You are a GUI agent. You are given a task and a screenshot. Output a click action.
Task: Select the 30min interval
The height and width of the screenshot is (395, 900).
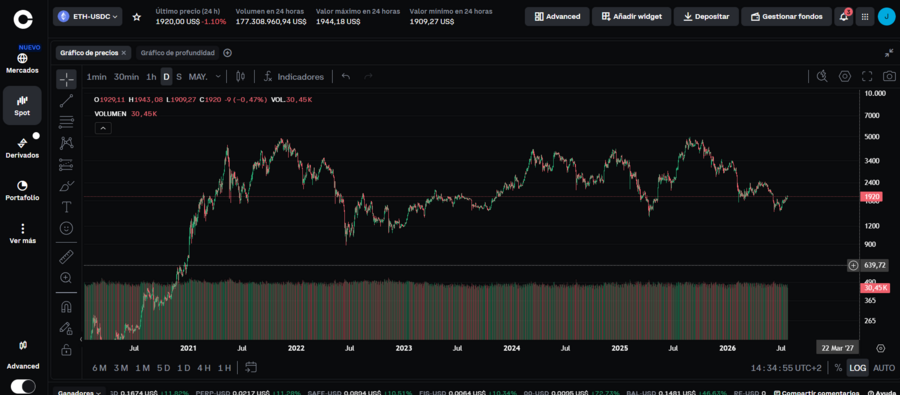(x=126, y=76)
